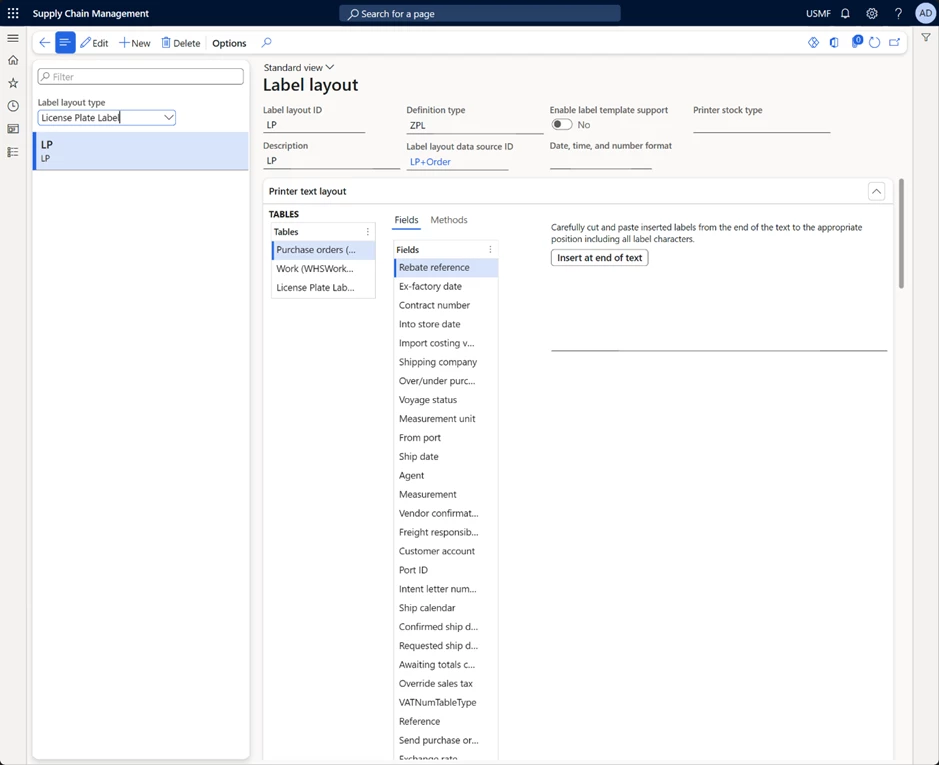Open the LP+Order data source link

(430, 162)
